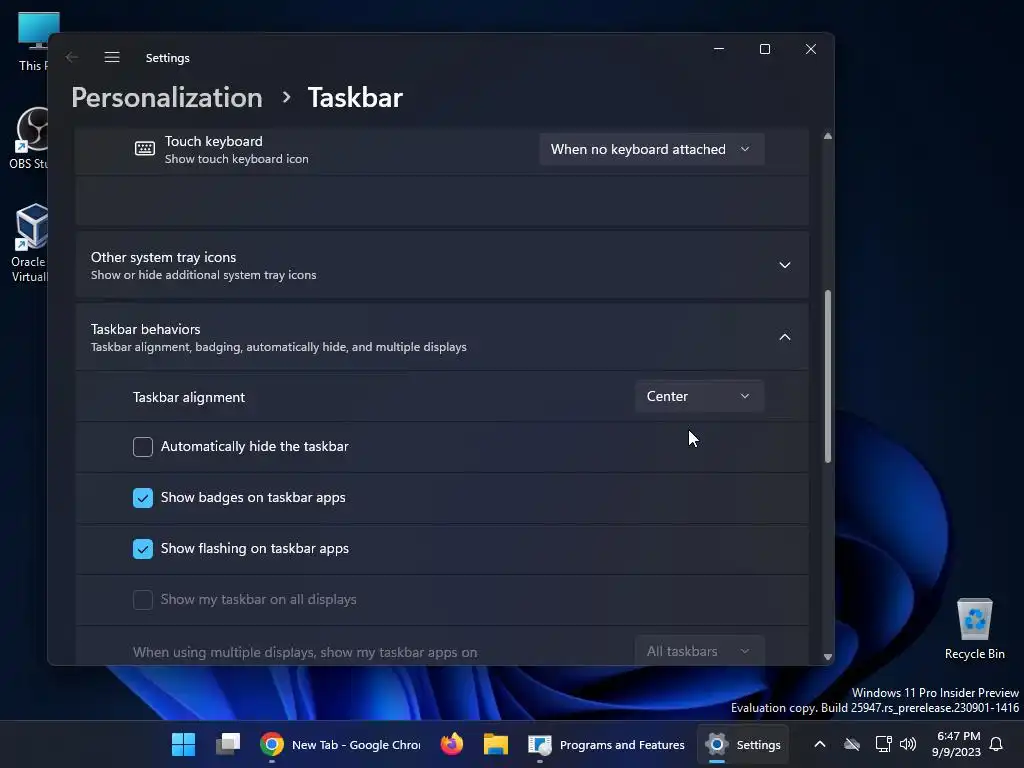Open the Touch keyboard dropdown
Viewport: 1024px width, 768px height.
(651, 149)
